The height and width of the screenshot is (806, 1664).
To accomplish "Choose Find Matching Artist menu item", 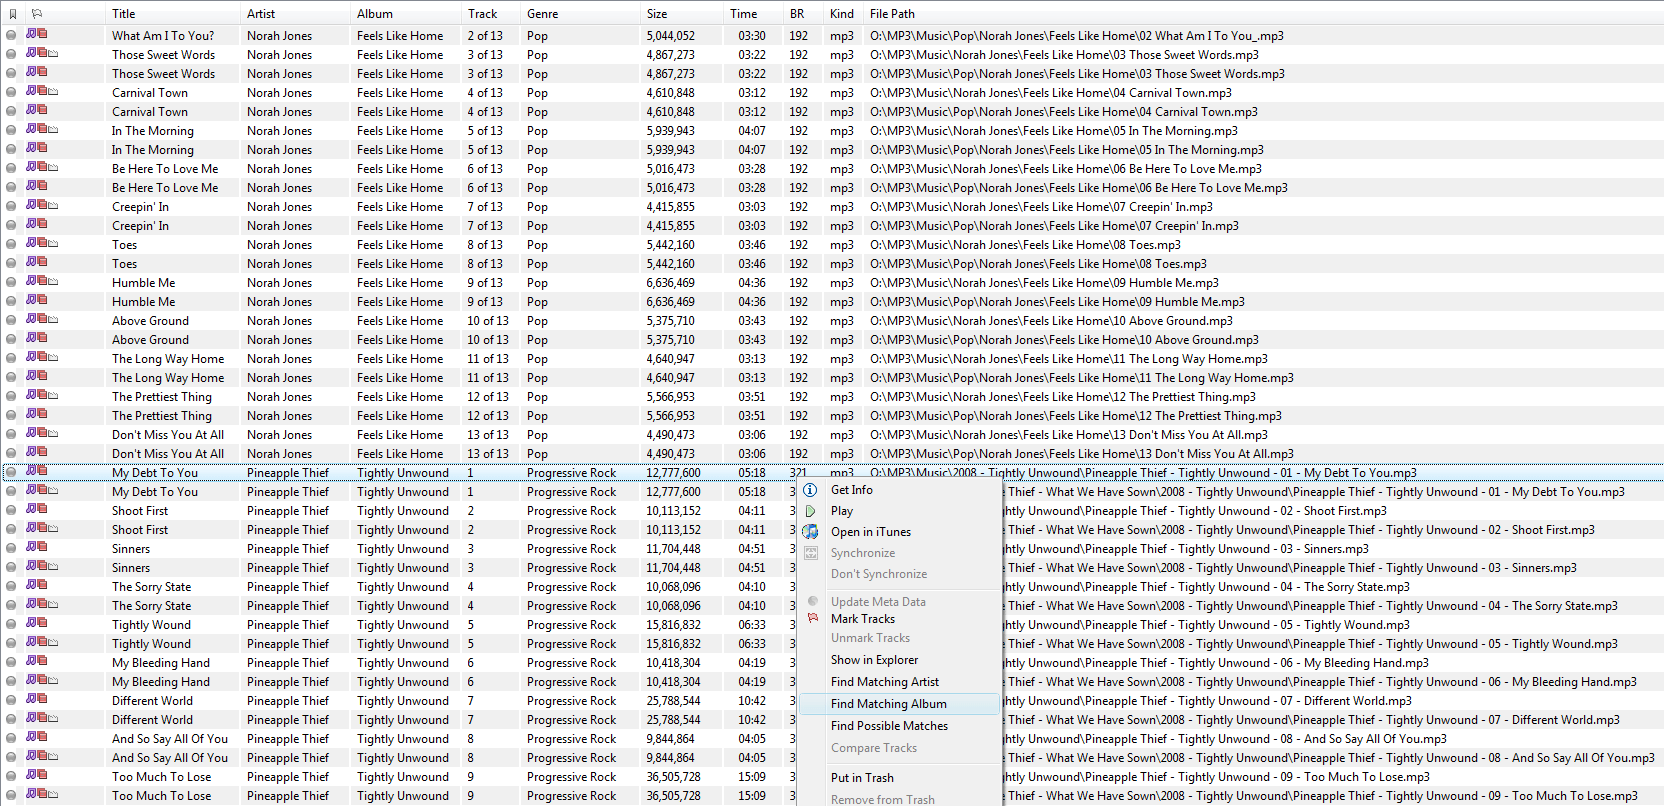I will click(x=884, y=682).
